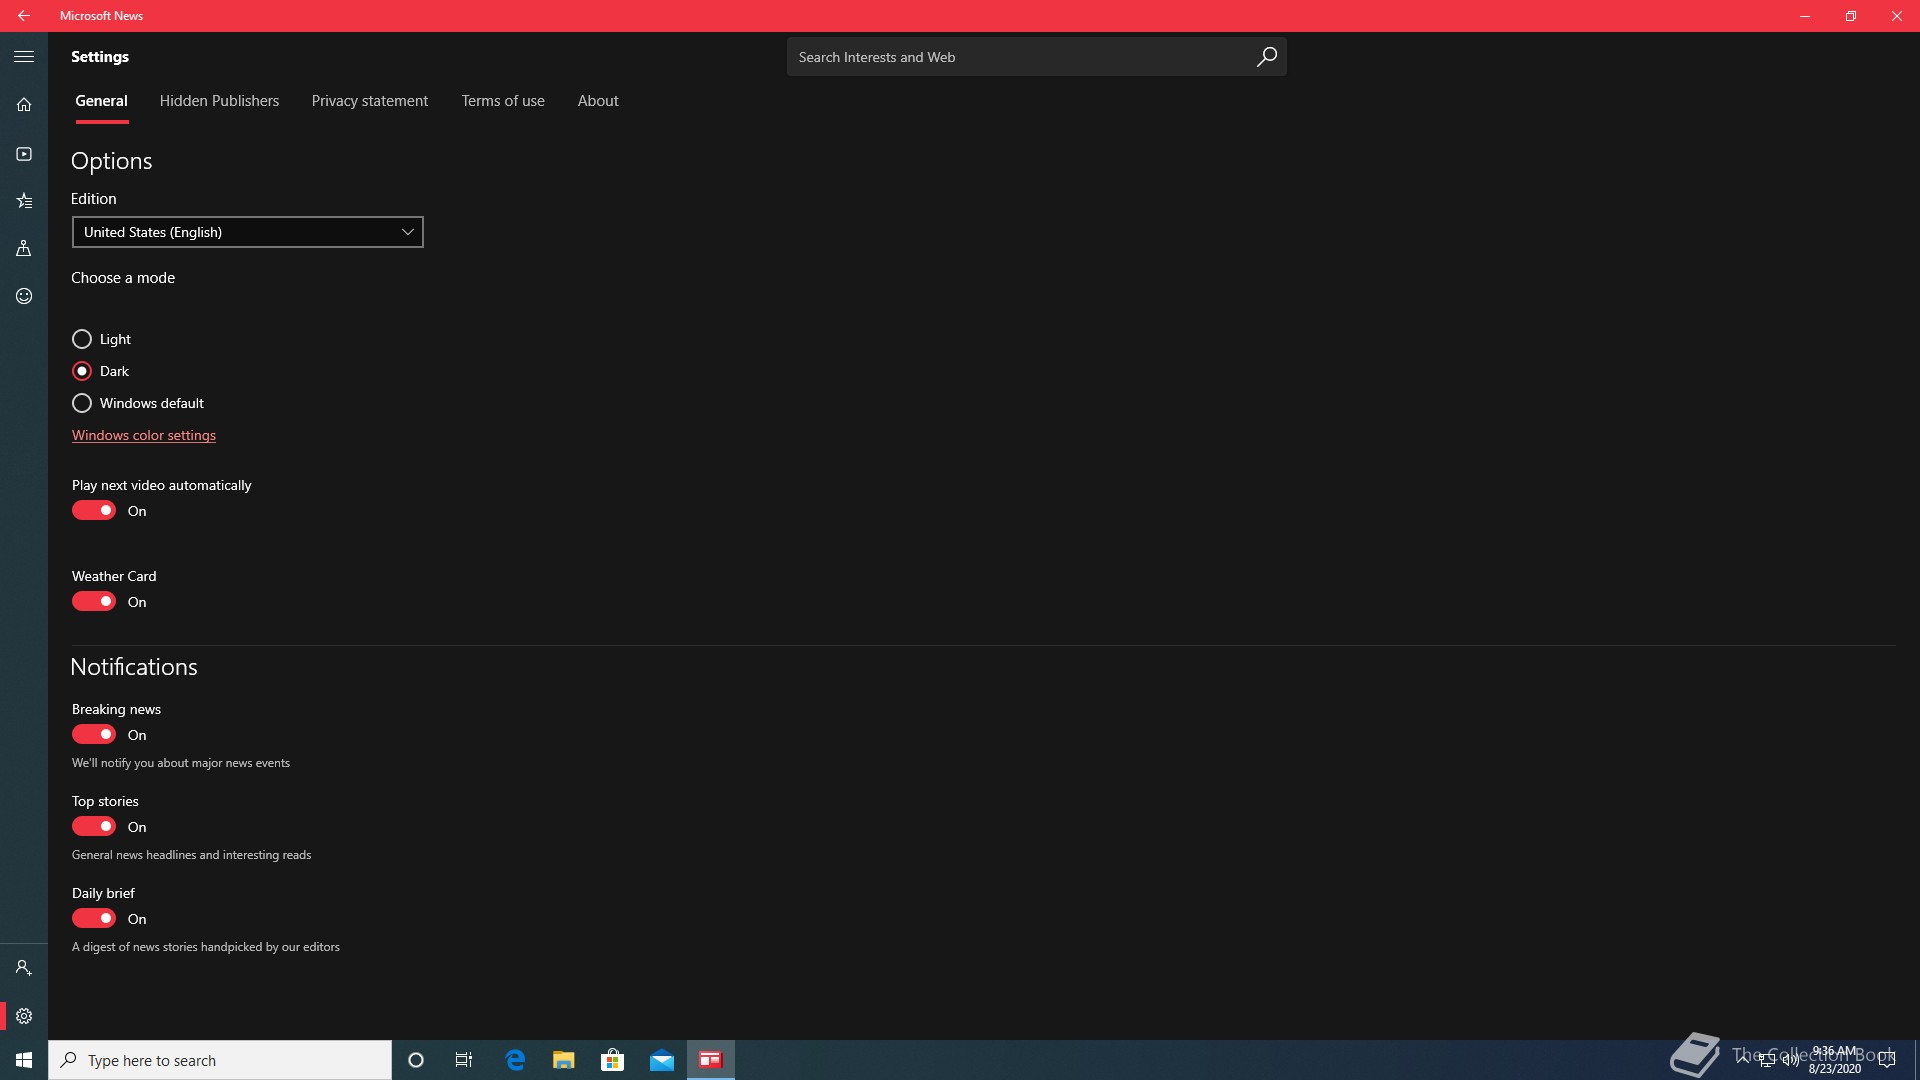
Task: Click the search magnifier icon
Action: (1266, 57)
